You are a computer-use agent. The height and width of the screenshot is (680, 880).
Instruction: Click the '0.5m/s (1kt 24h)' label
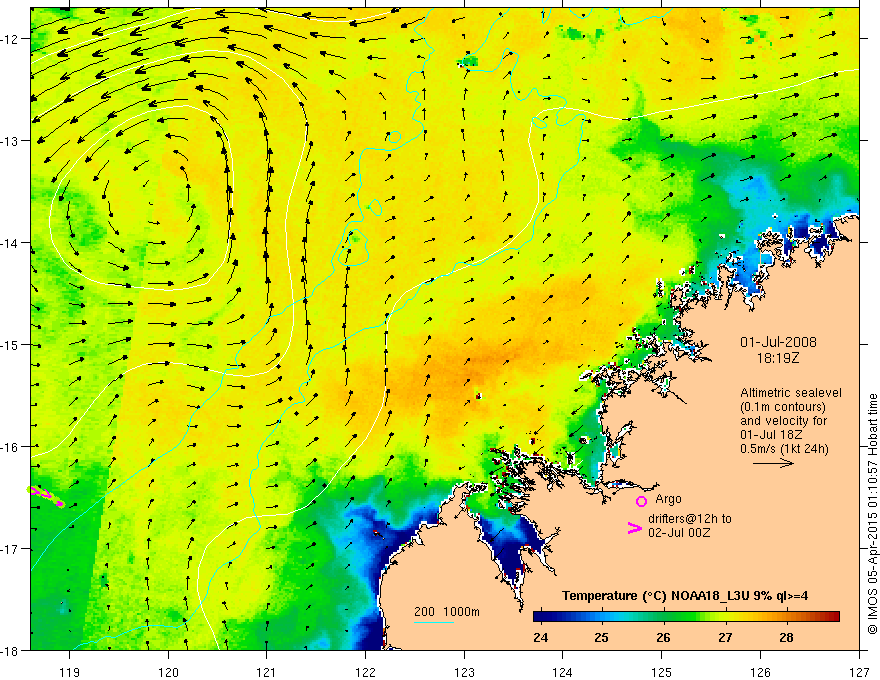pyautogui.click(x=784, y=449)
